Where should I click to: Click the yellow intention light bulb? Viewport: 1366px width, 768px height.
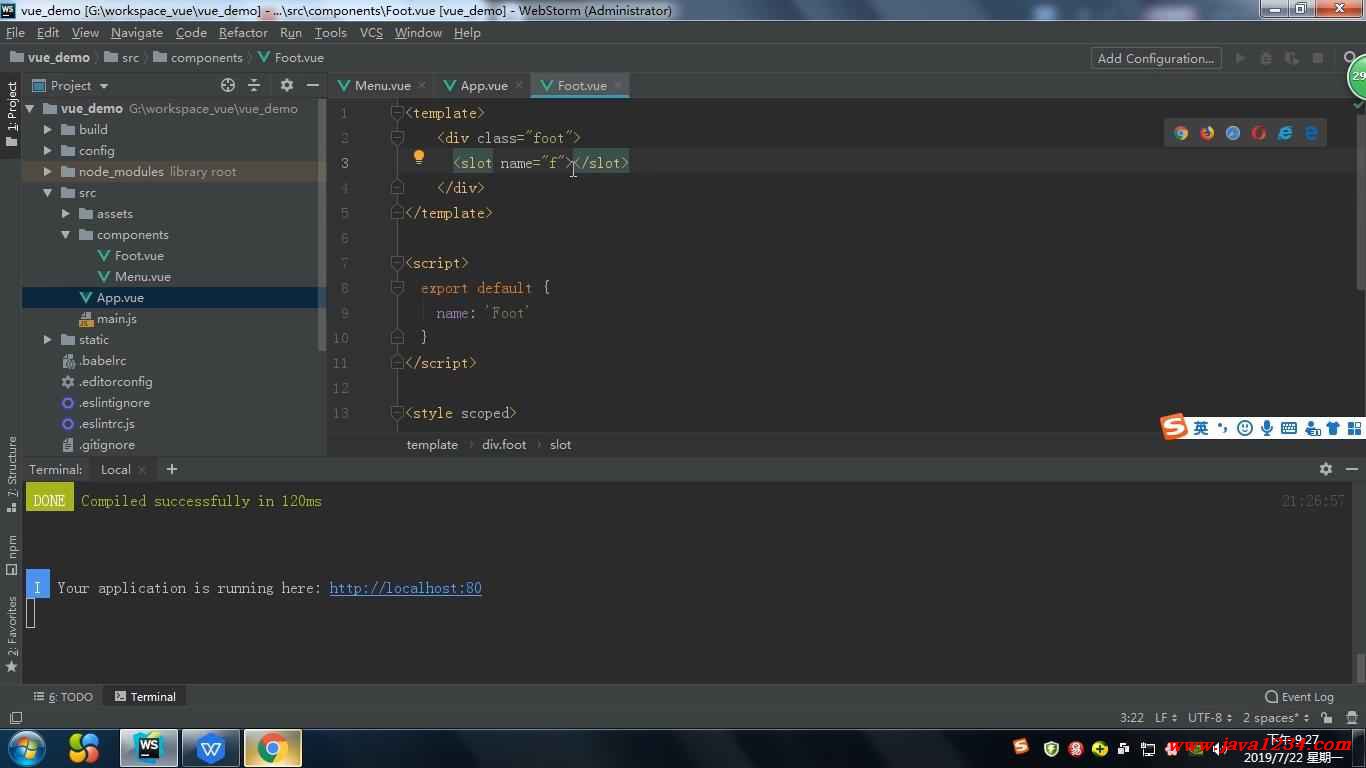tap(419, 157)
